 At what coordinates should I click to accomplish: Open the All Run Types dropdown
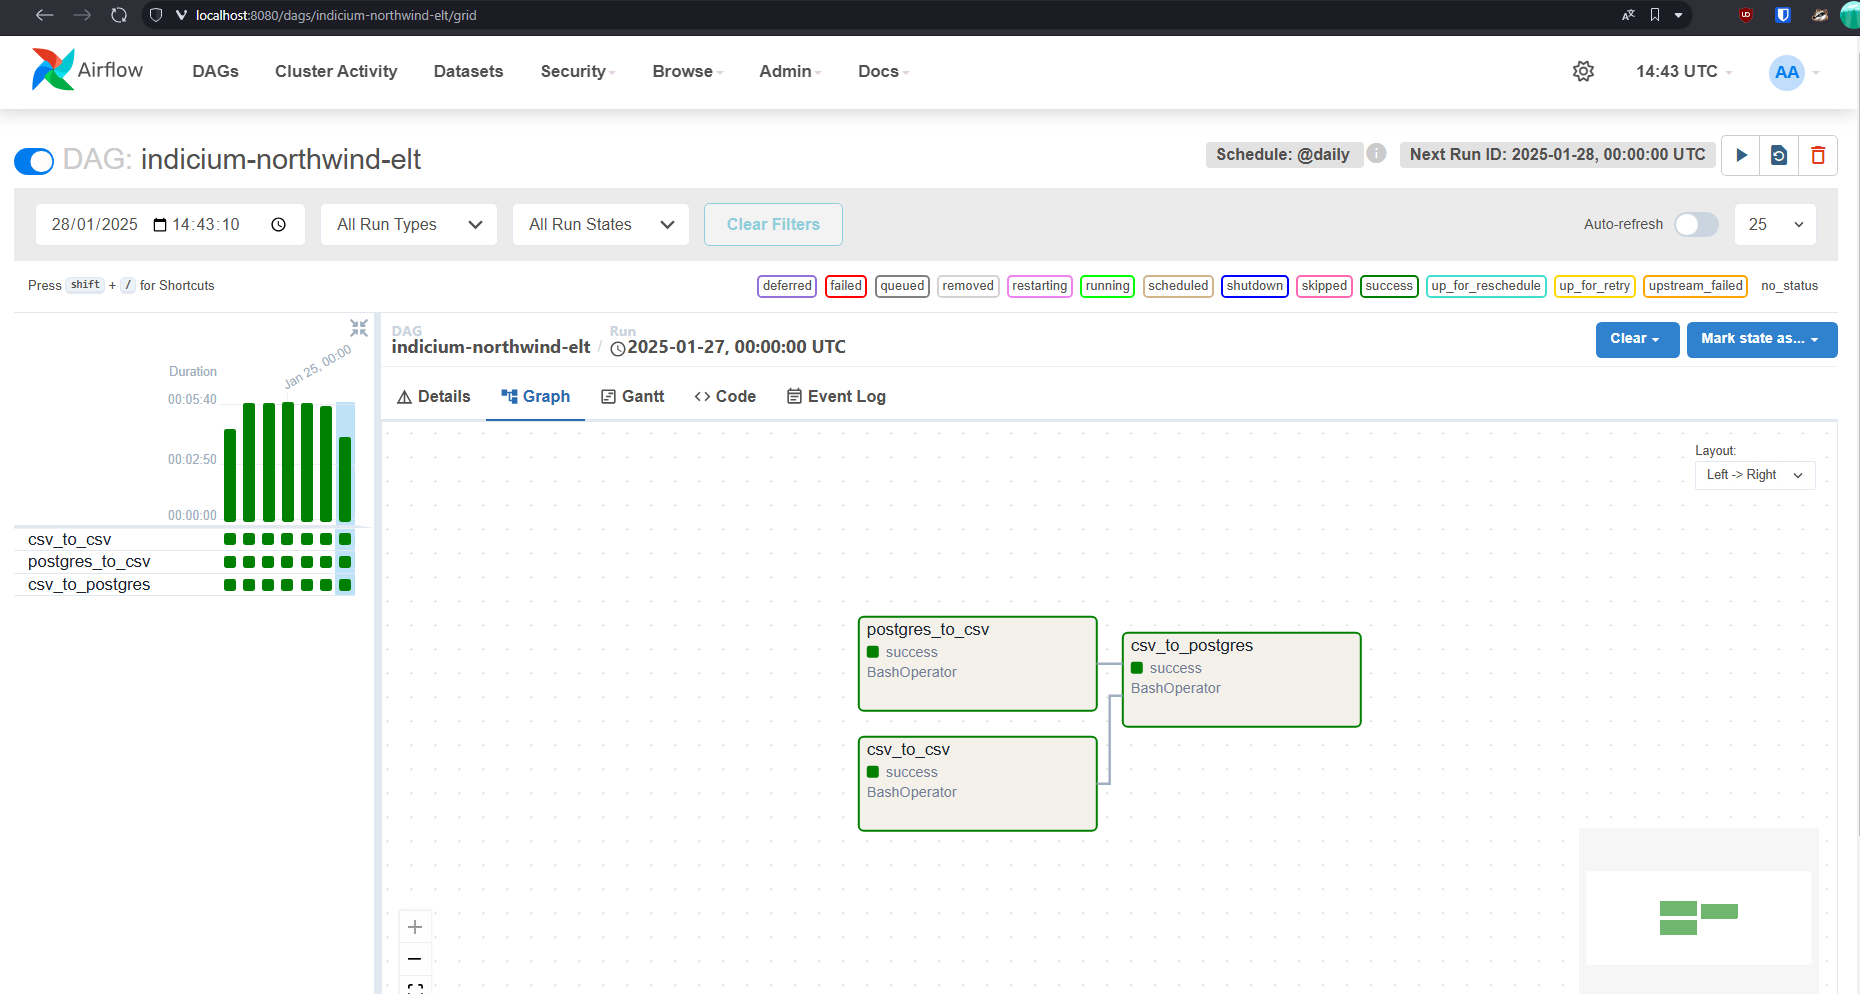pos(409,225)
